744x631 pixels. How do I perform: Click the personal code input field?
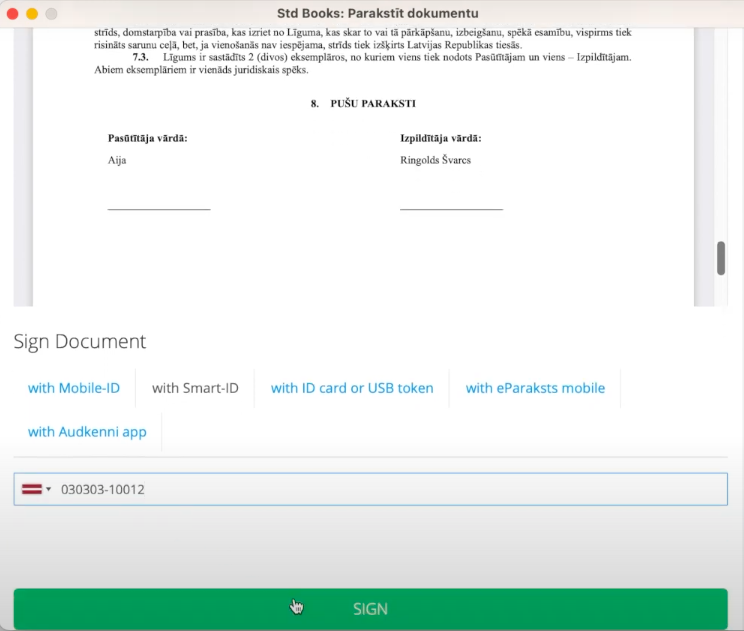point(390,489)
